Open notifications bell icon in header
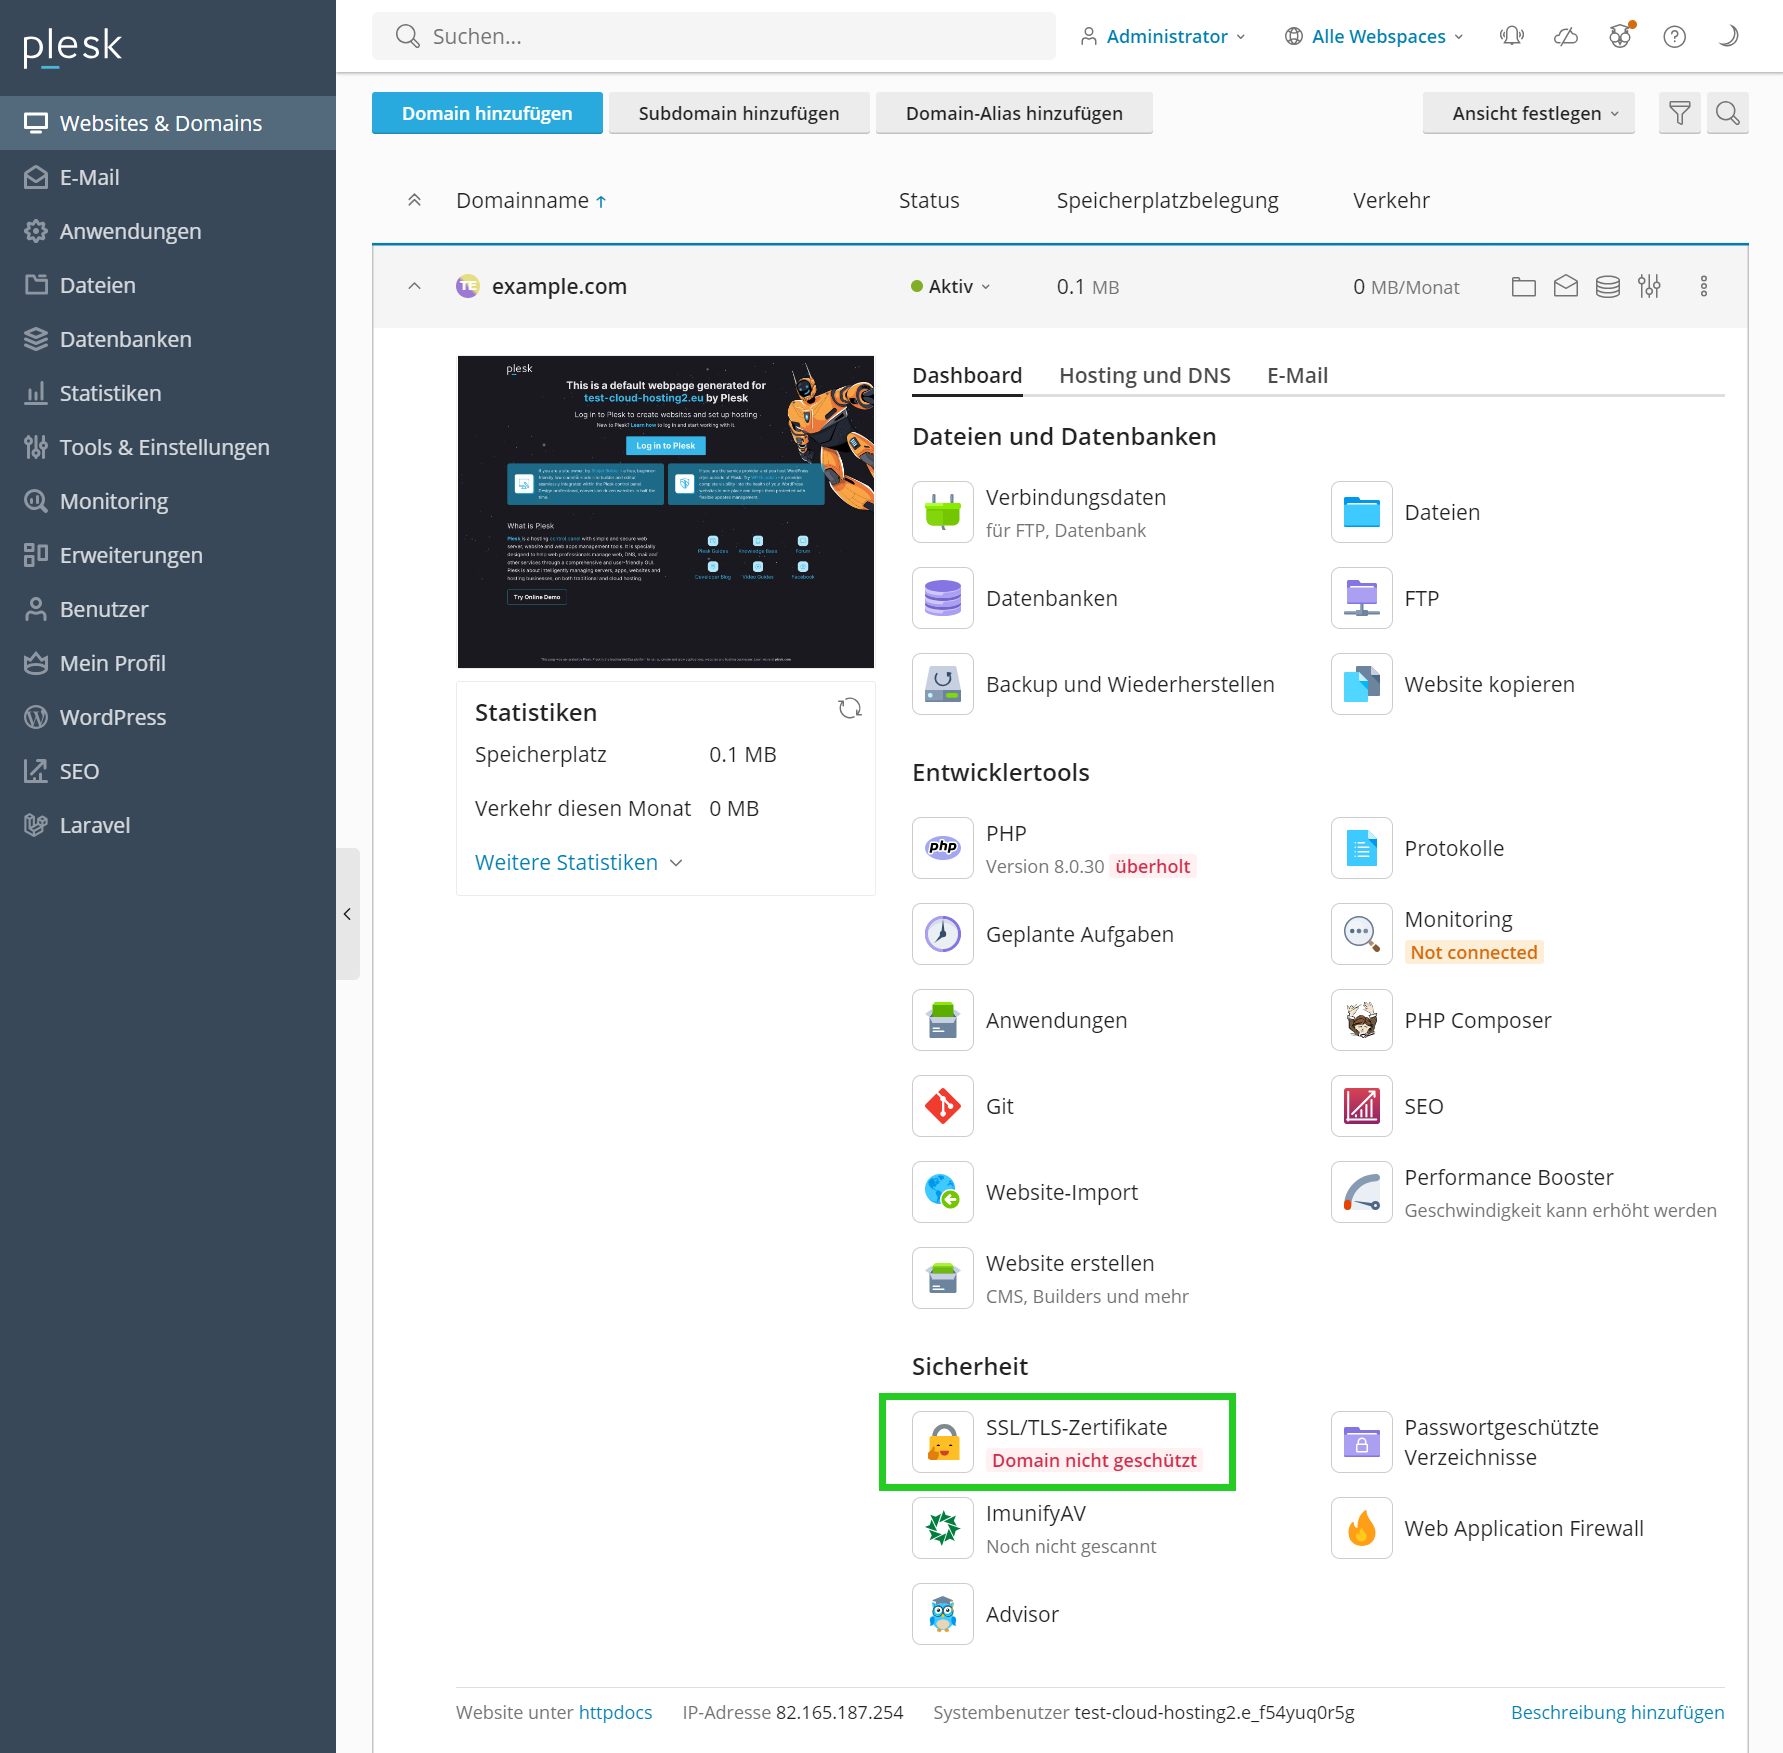The image size is (1783, 1753). (x=1511, y=37)
